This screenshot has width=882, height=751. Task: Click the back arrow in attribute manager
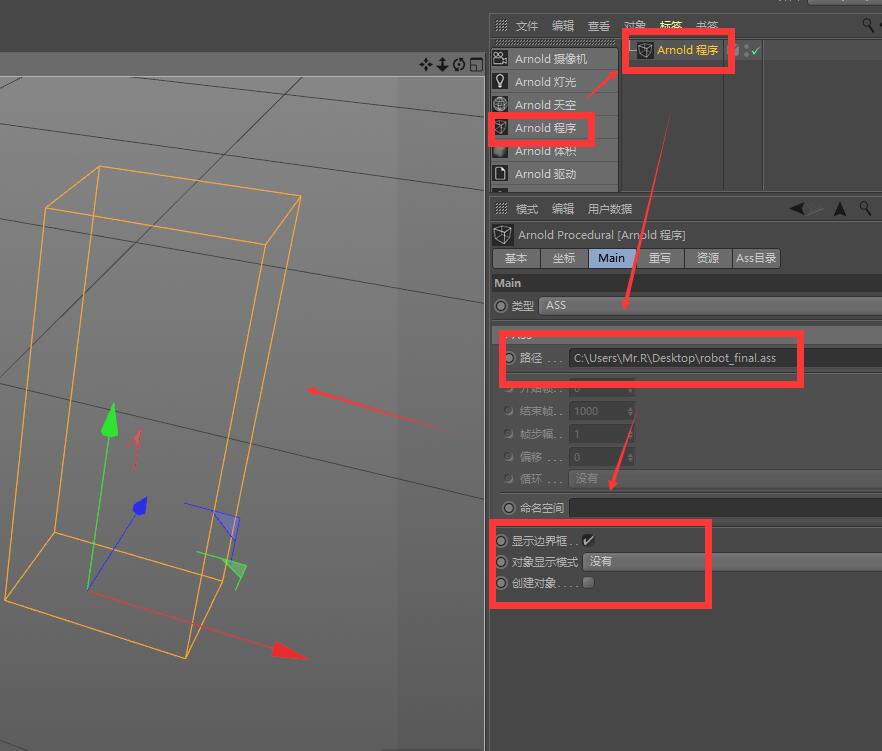(798, 209)
